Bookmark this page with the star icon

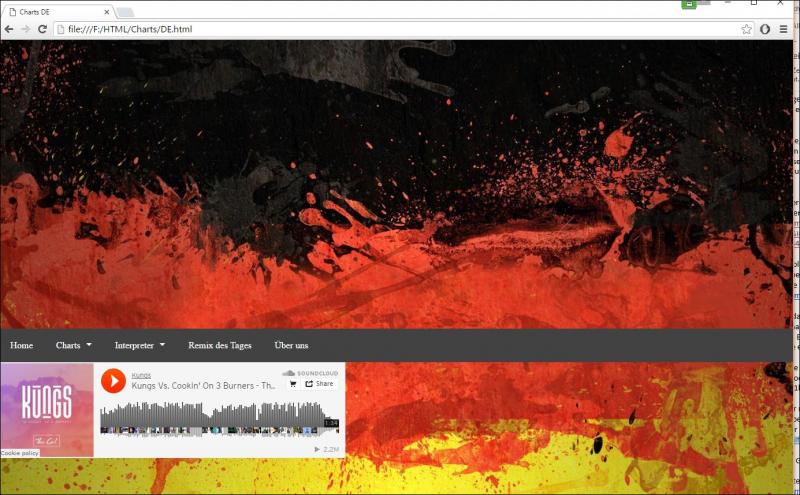(746, 29)
